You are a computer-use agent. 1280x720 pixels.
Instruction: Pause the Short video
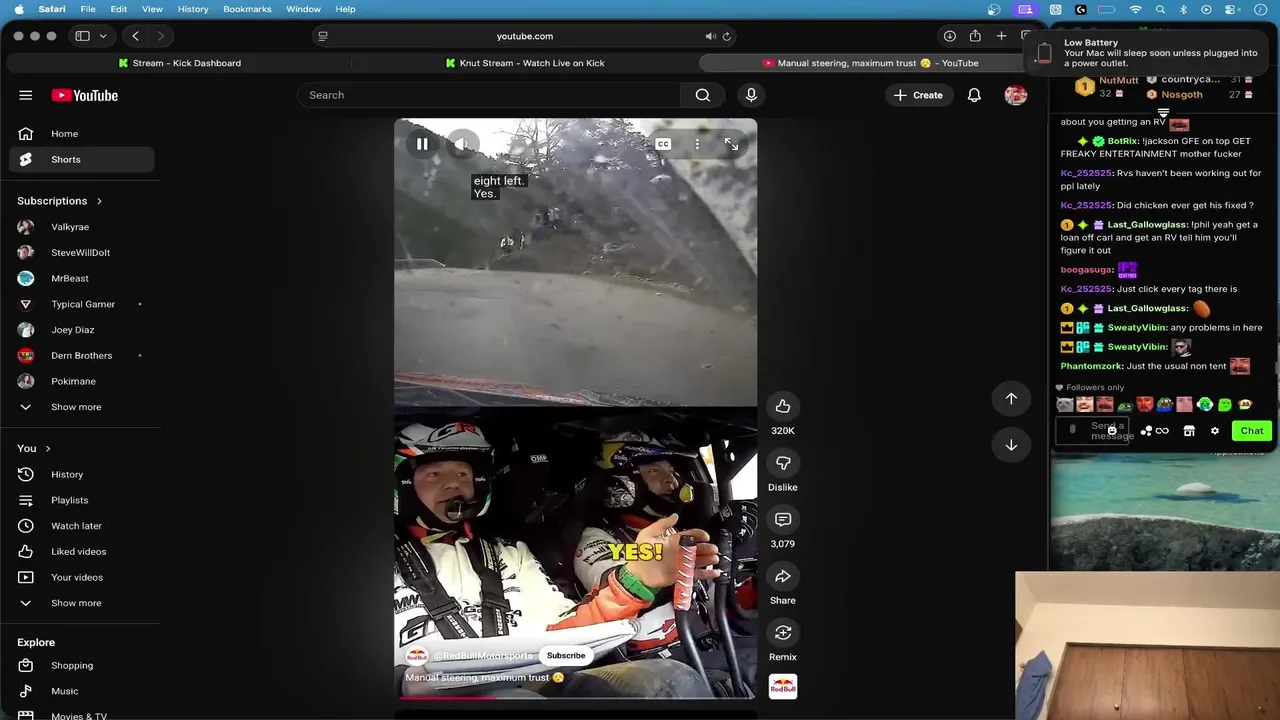[422, 144]
